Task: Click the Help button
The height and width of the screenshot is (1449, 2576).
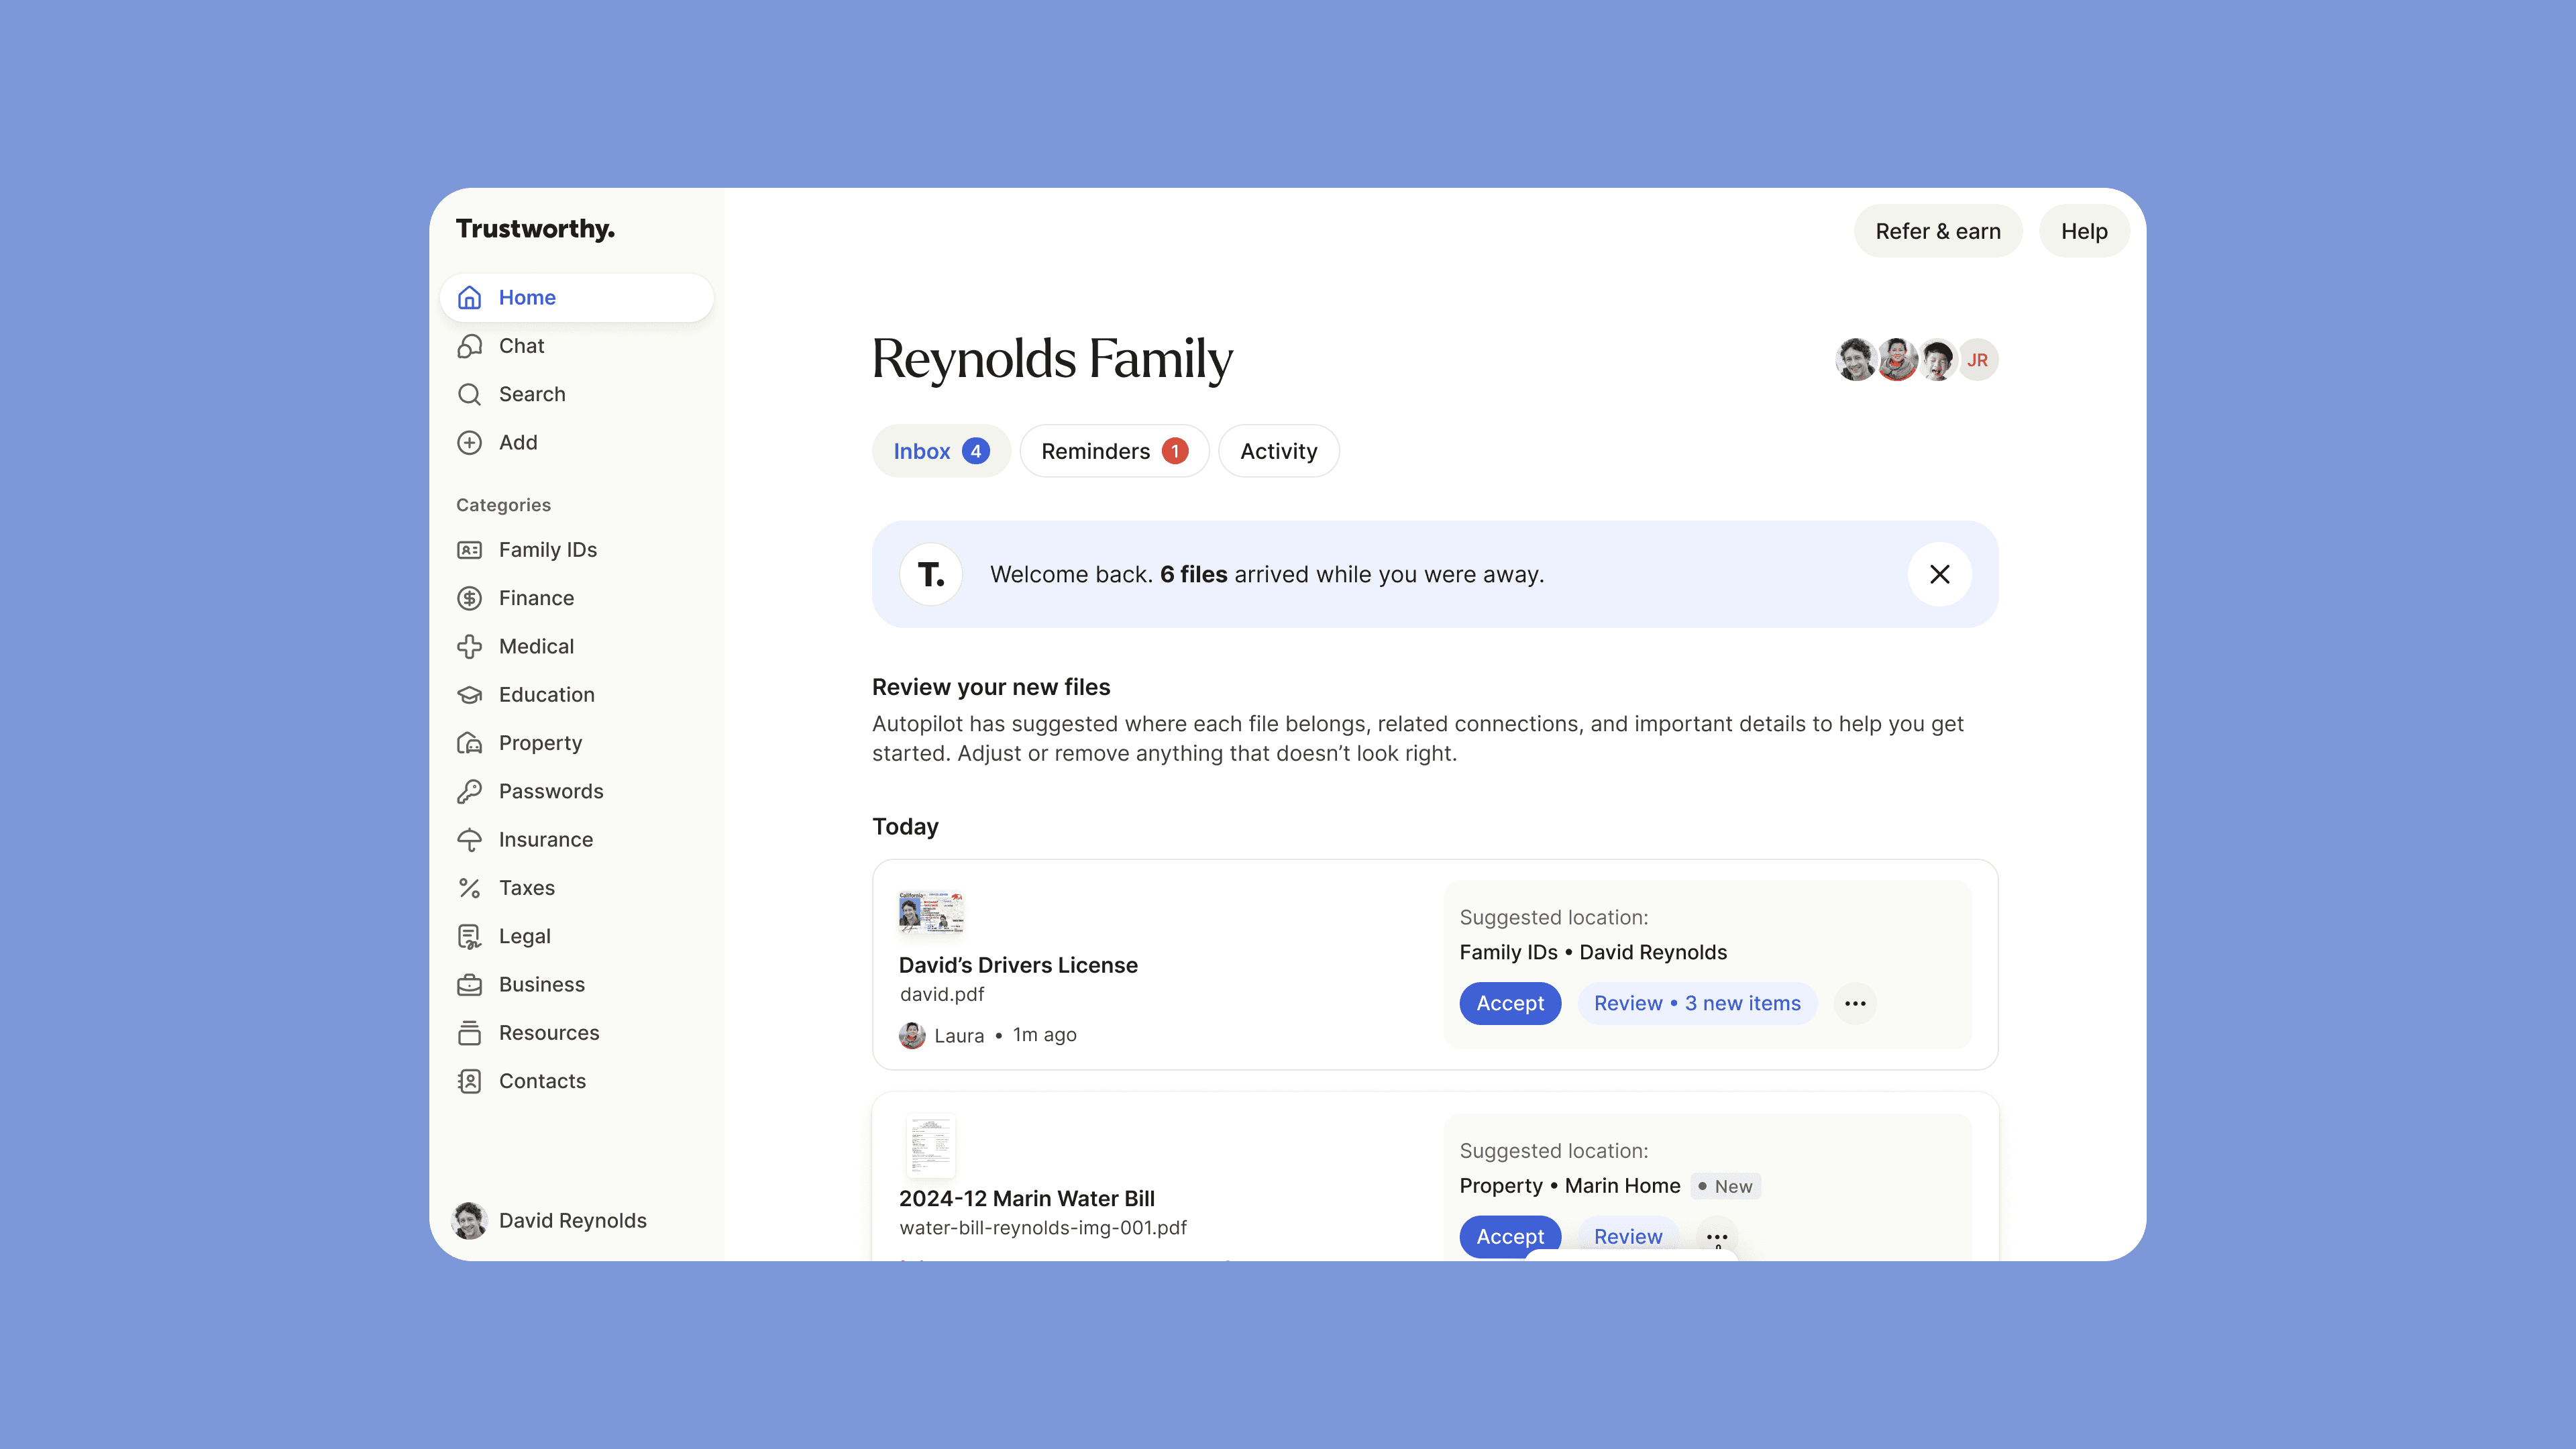Action: tap(2084, 231)
